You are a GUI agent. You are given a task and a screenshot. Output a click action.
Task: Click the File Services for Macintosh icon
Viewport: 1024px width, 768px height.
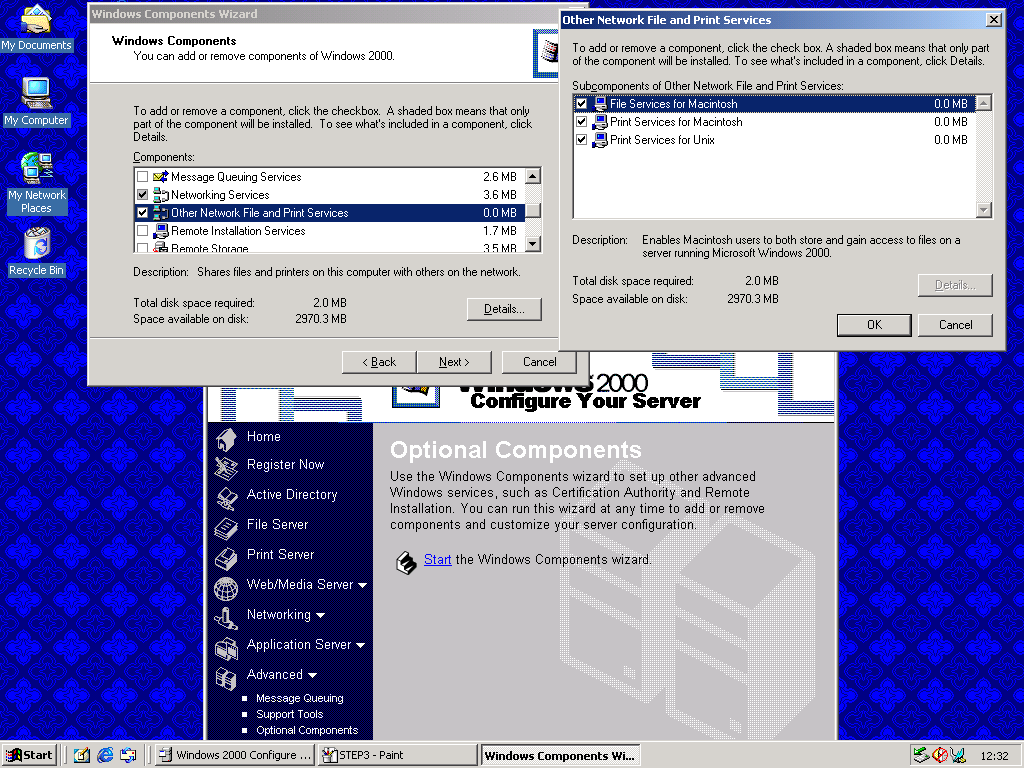(x=600, y=104)
